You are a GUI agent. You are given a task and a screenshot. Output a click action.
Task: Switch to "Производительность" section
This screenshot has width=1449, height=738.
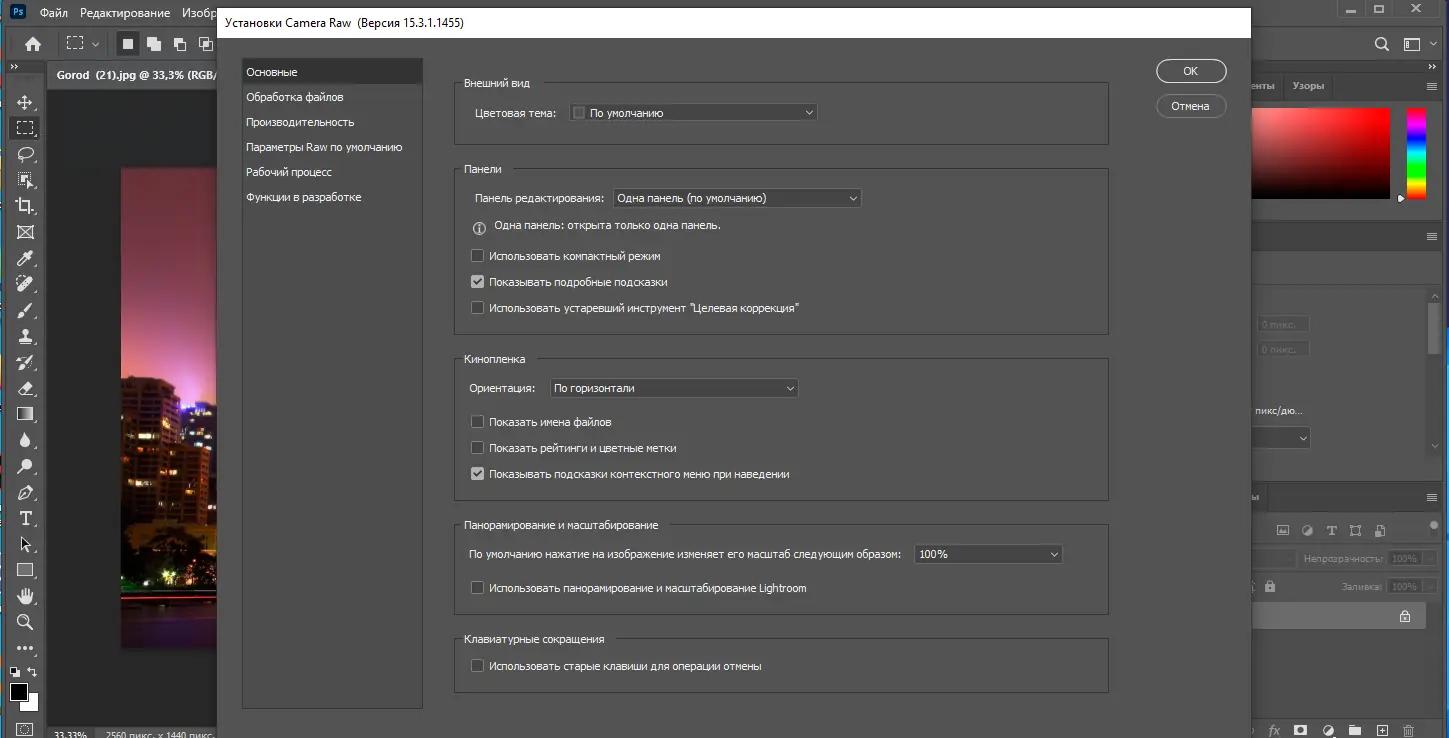pyautogui.click(x=332, y=122)
